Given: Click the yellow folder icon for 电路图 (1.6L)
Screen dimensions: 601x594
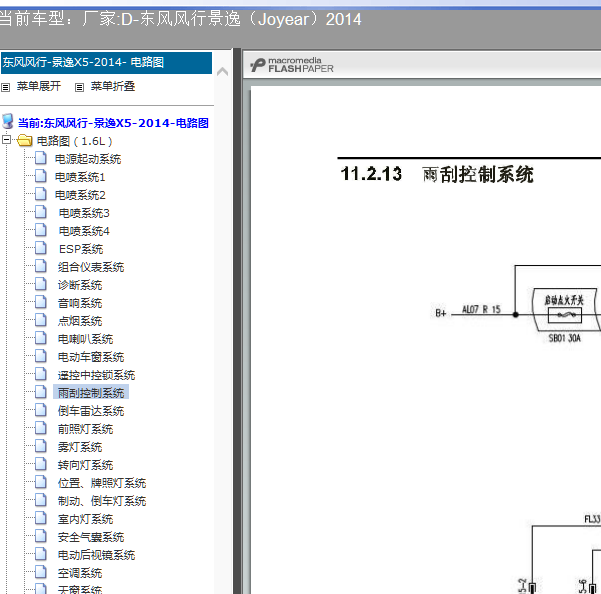Looking at the screenshot, I should pos(25,140).
